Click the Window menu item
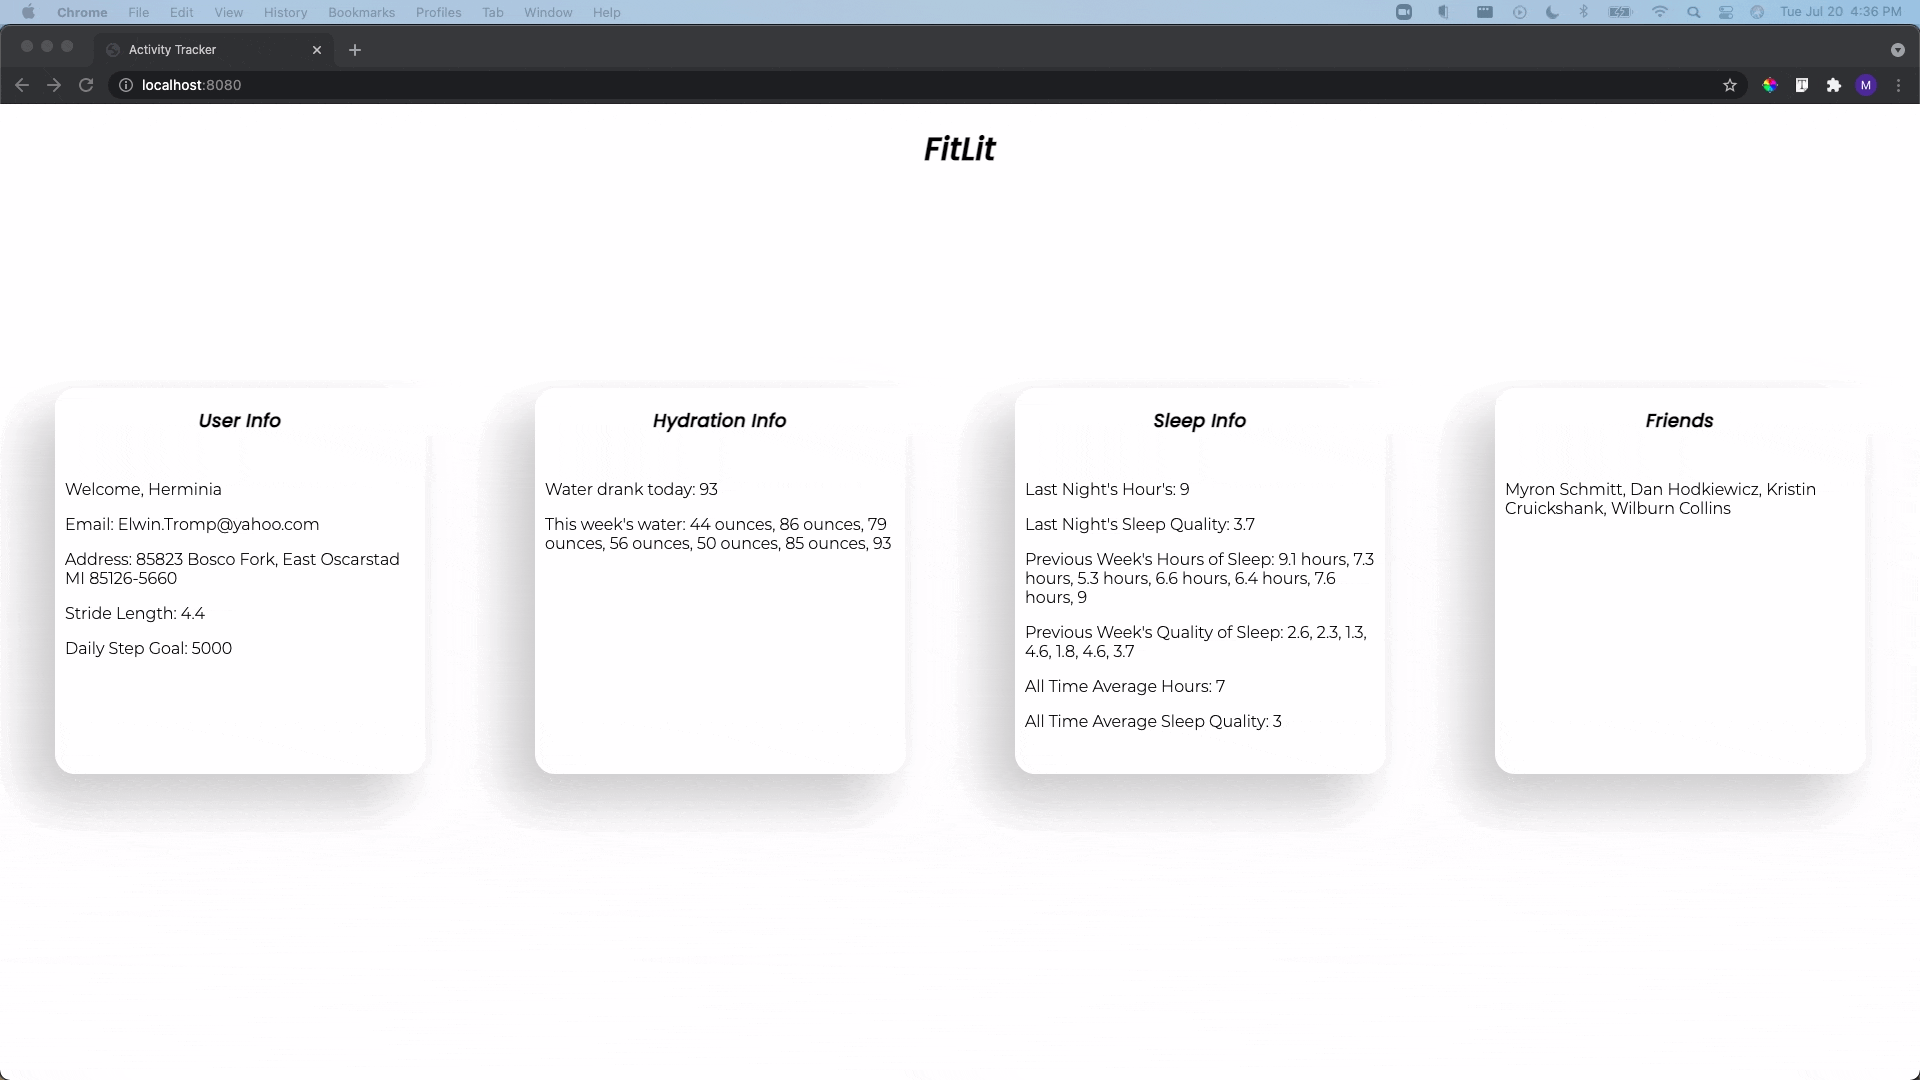The height and width of the screenshot is (1080, 1920). (549, 12)
